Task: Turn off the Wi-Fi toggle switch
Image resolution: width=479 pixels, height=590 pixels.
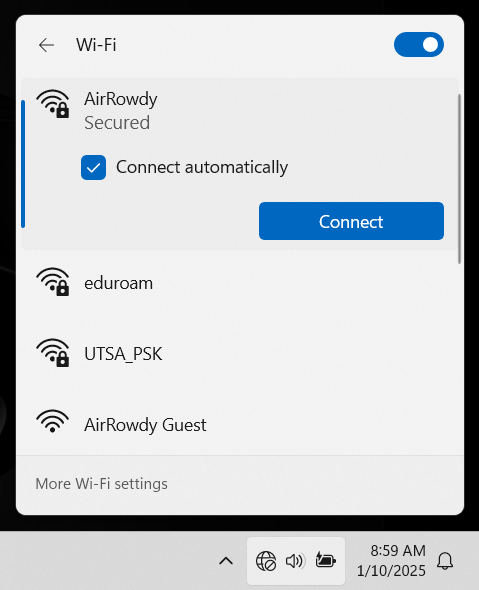Action: (419, 45)
